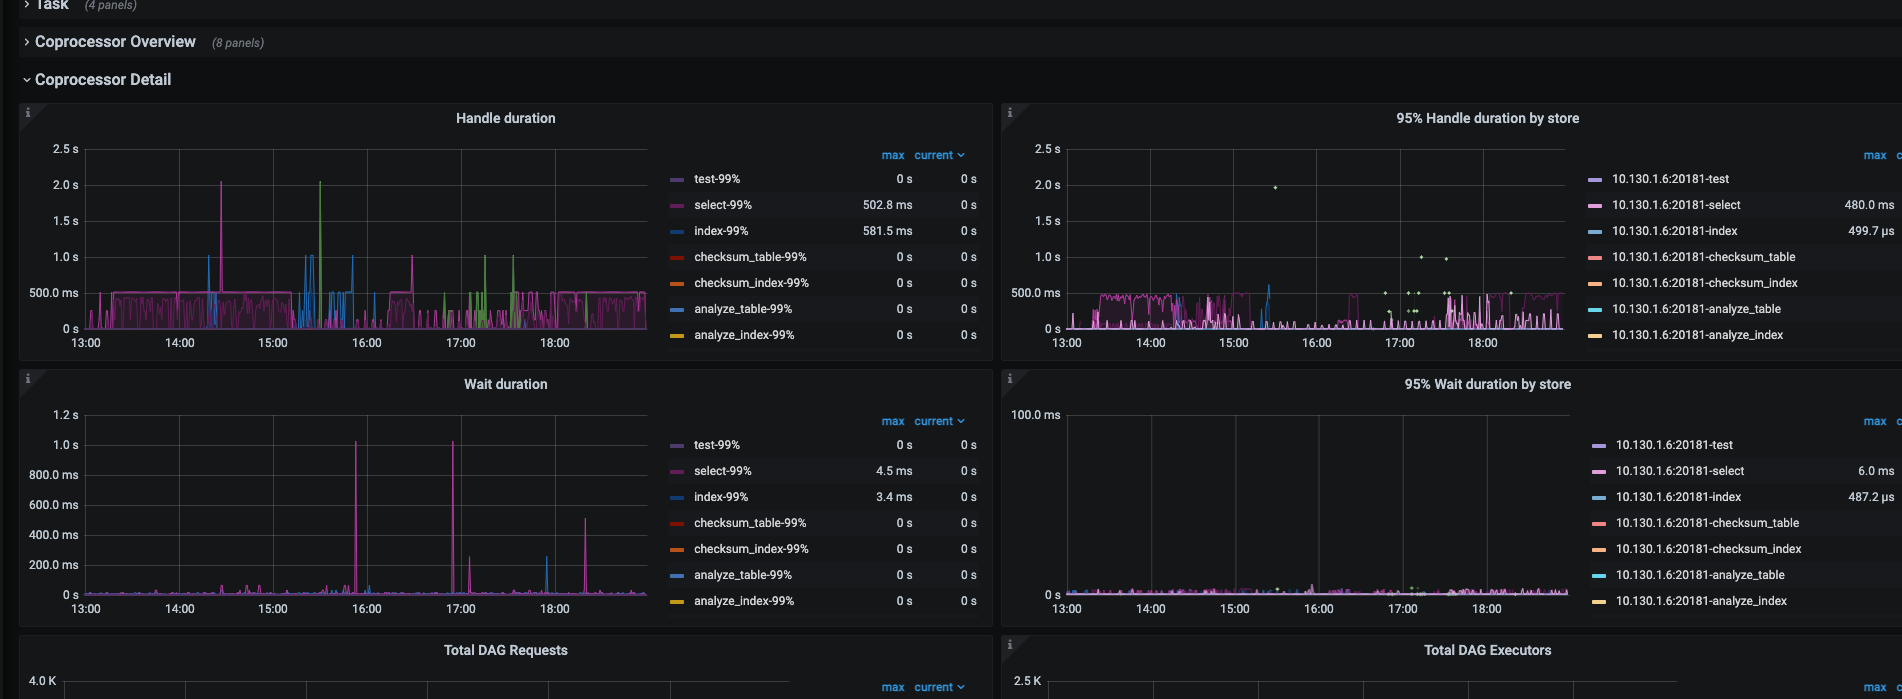
Task: Collapse the Coprocessor Detail row
Action: [102, 80]
